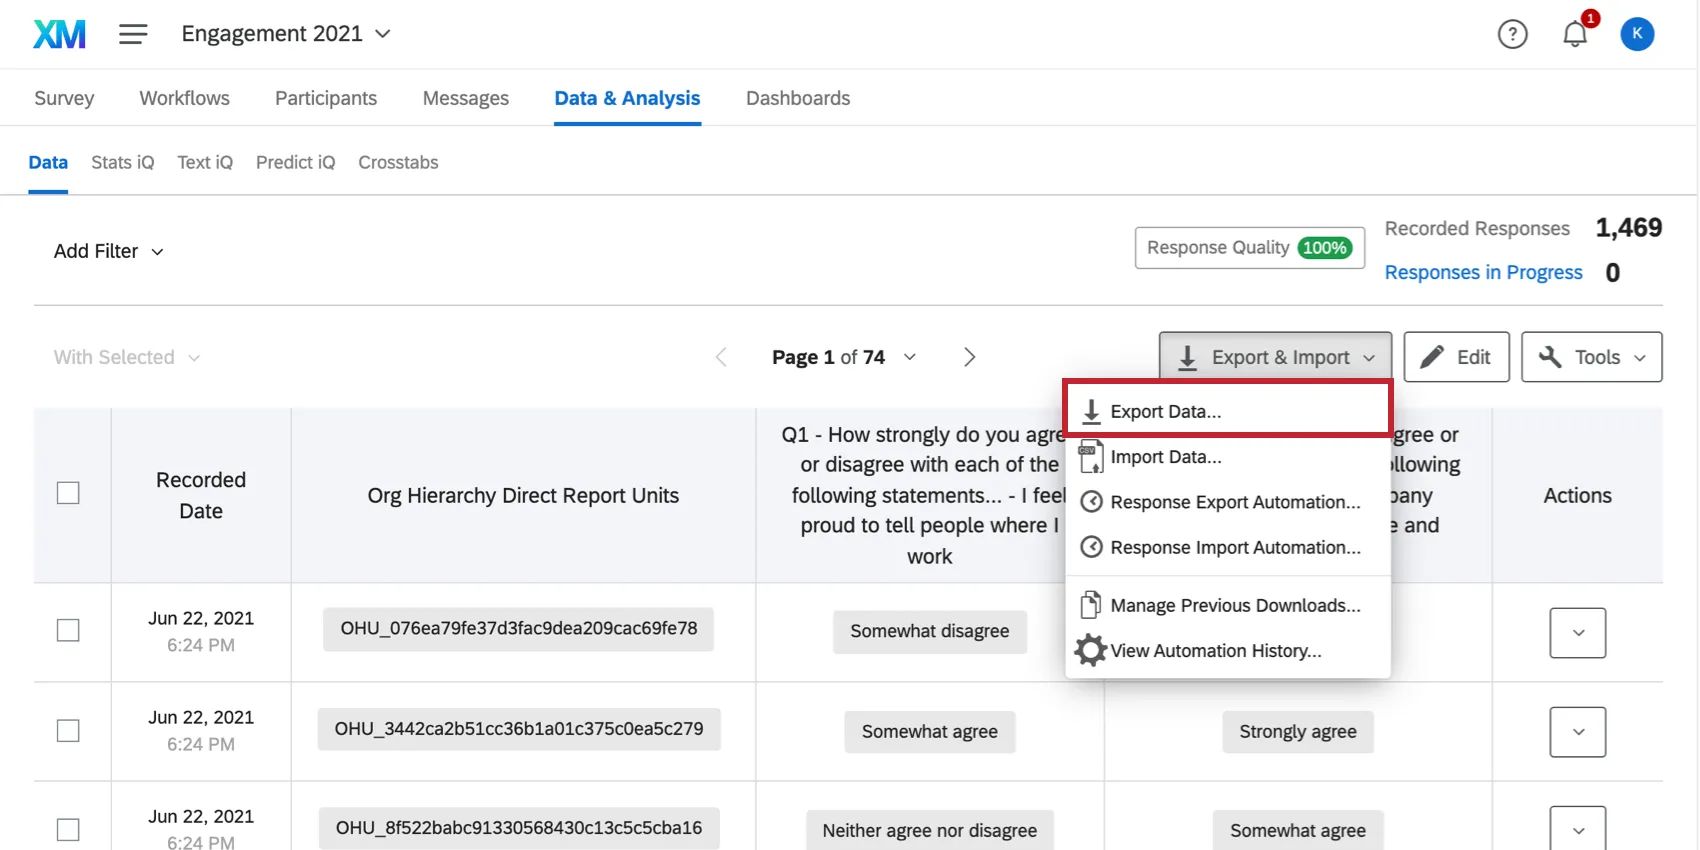Image resolution: width=1700 pixels, height=850 pixels.
Task: Switch to the Dashboards tab
Action: (797, 98)
